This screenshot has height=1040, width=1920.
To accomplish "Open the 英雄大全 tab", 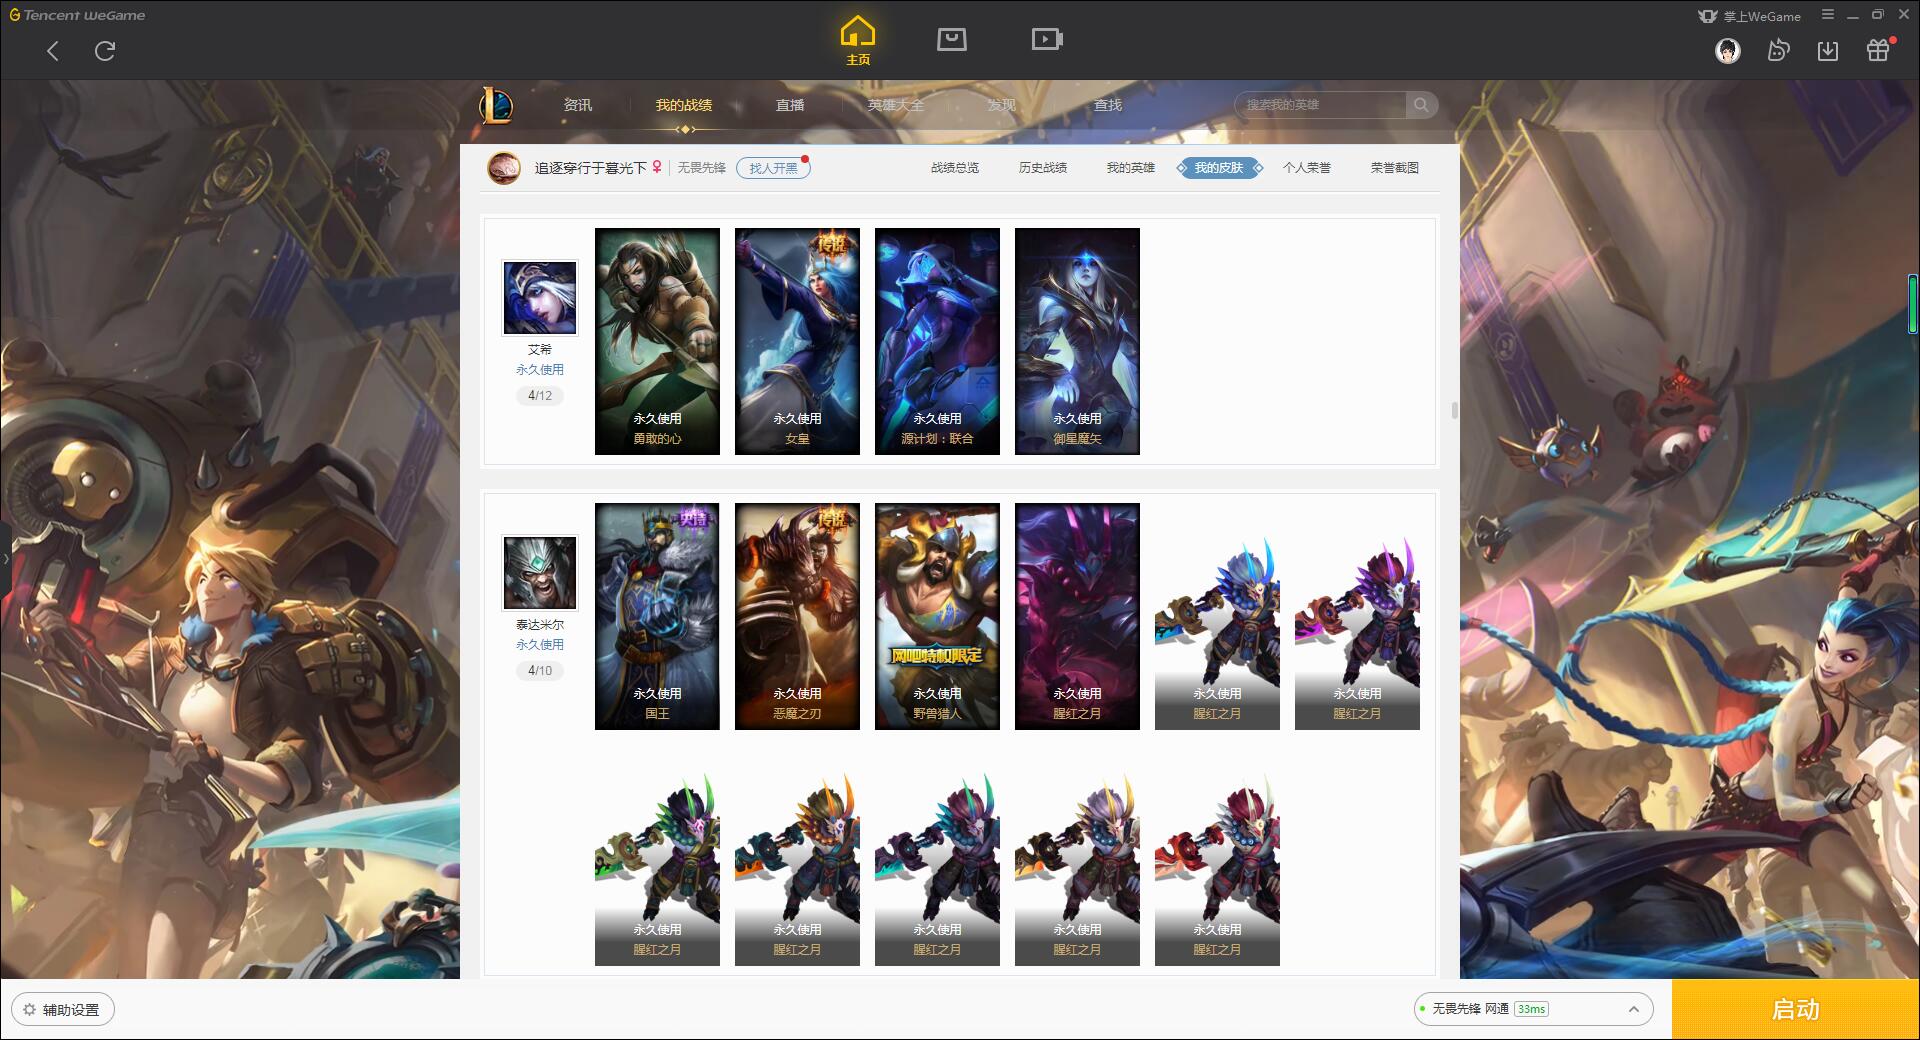I will [x=896, y=105].
